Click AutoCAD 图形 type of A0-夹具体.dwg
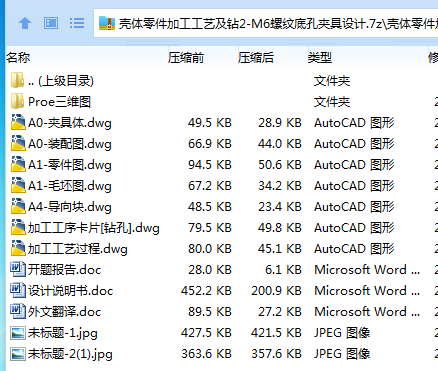The image size is (438, 371). pyautogui.click(x=354, y=123)
